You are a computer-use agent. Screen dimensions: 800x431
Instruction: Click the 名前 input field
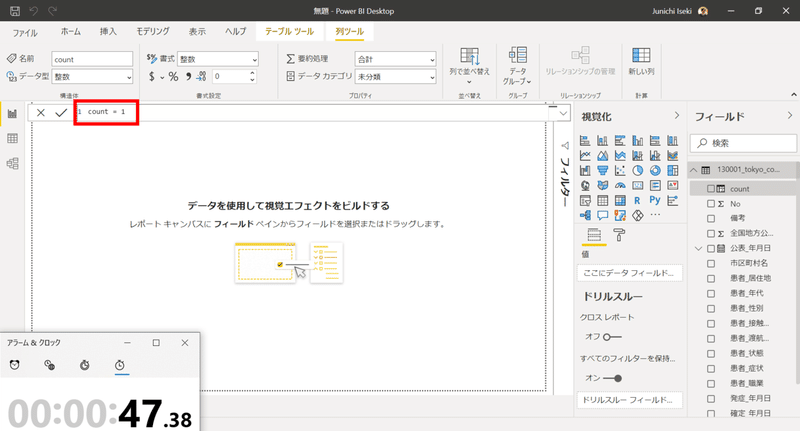[x=92, y=59]
